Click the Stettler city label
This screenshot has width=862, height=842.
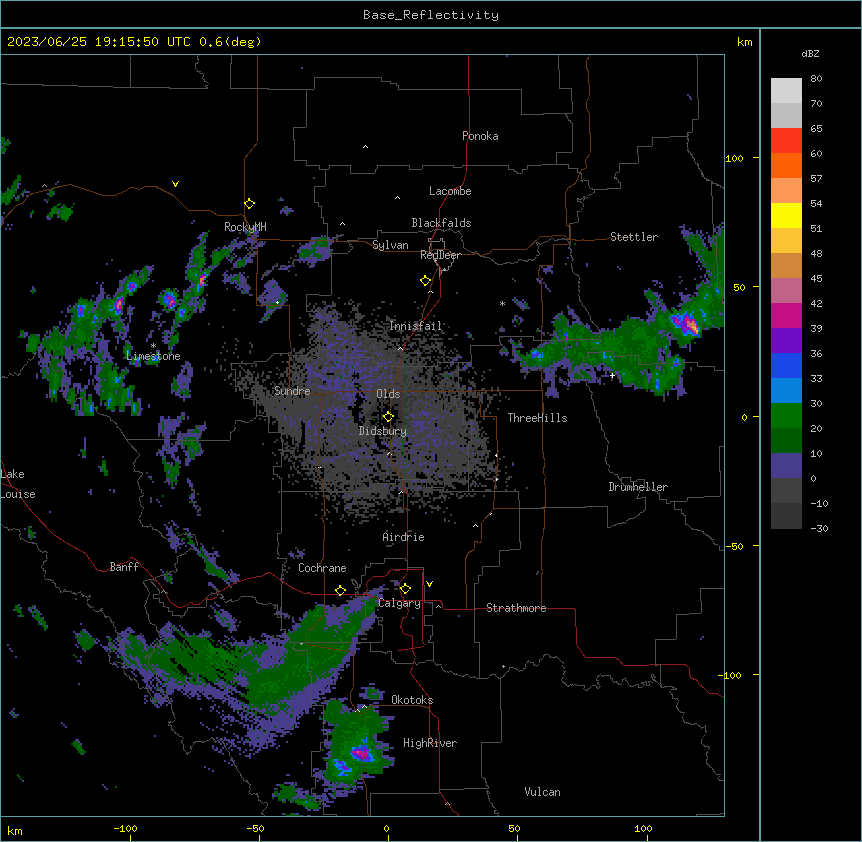634,237
